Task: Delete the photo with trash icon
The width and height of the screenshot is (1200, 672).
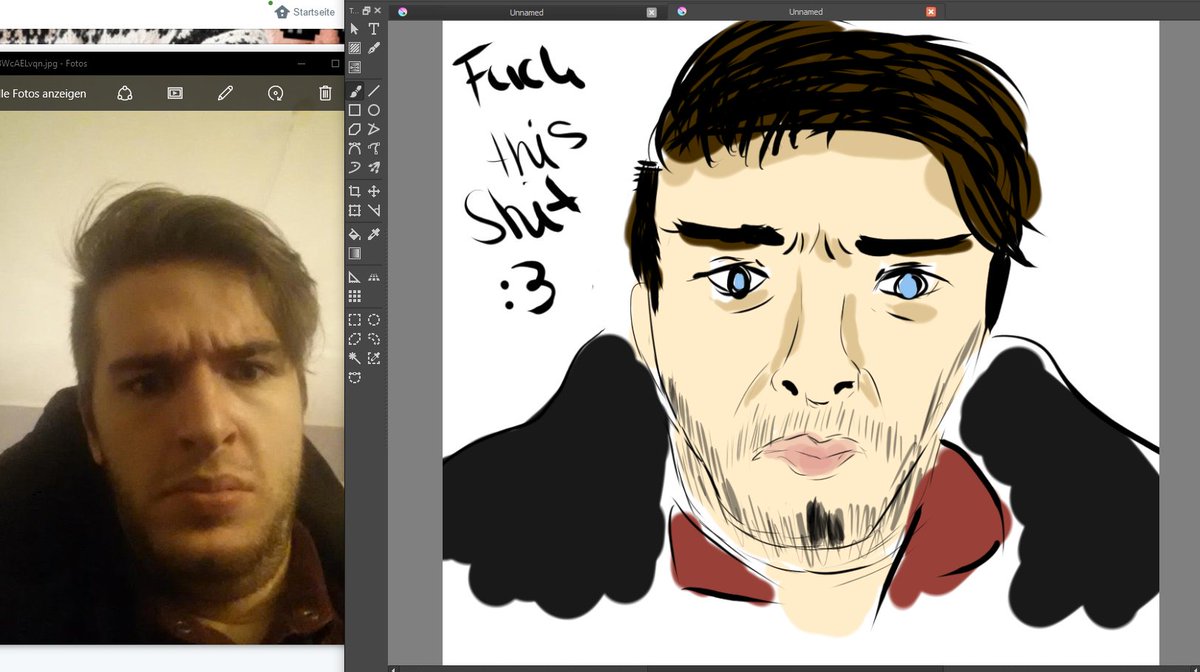Action: 325,93
